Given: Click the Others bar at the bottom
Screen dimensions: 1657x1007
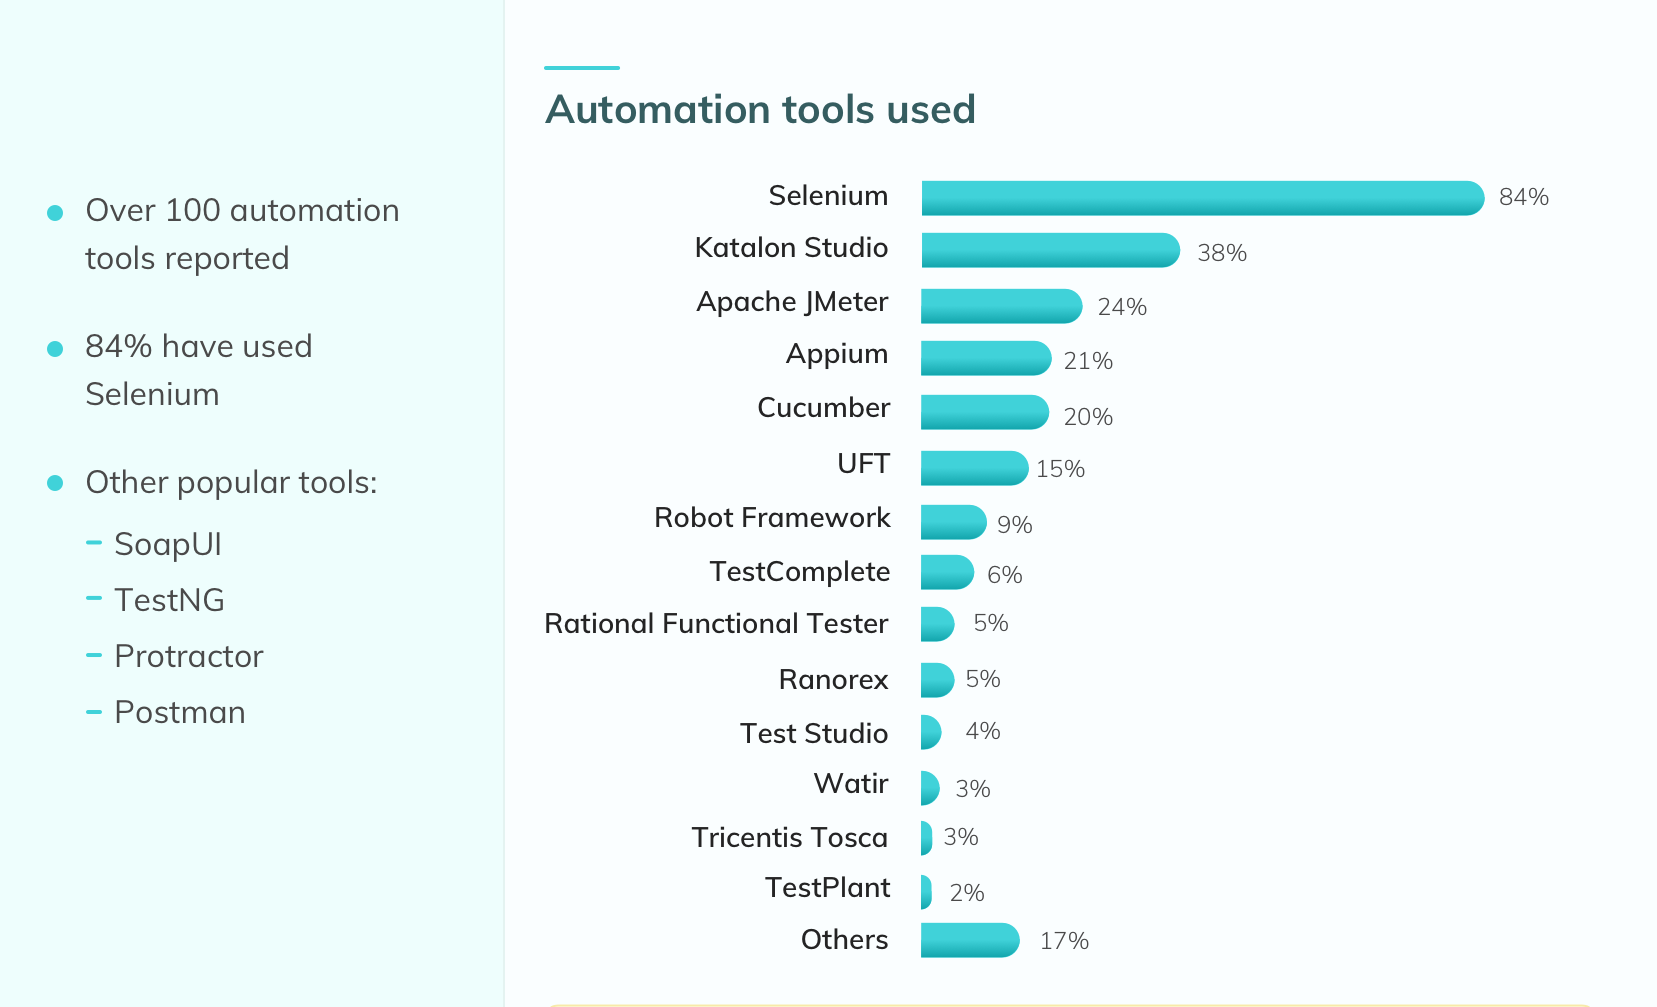Looking at the screenshot, I should coord(970,940).
